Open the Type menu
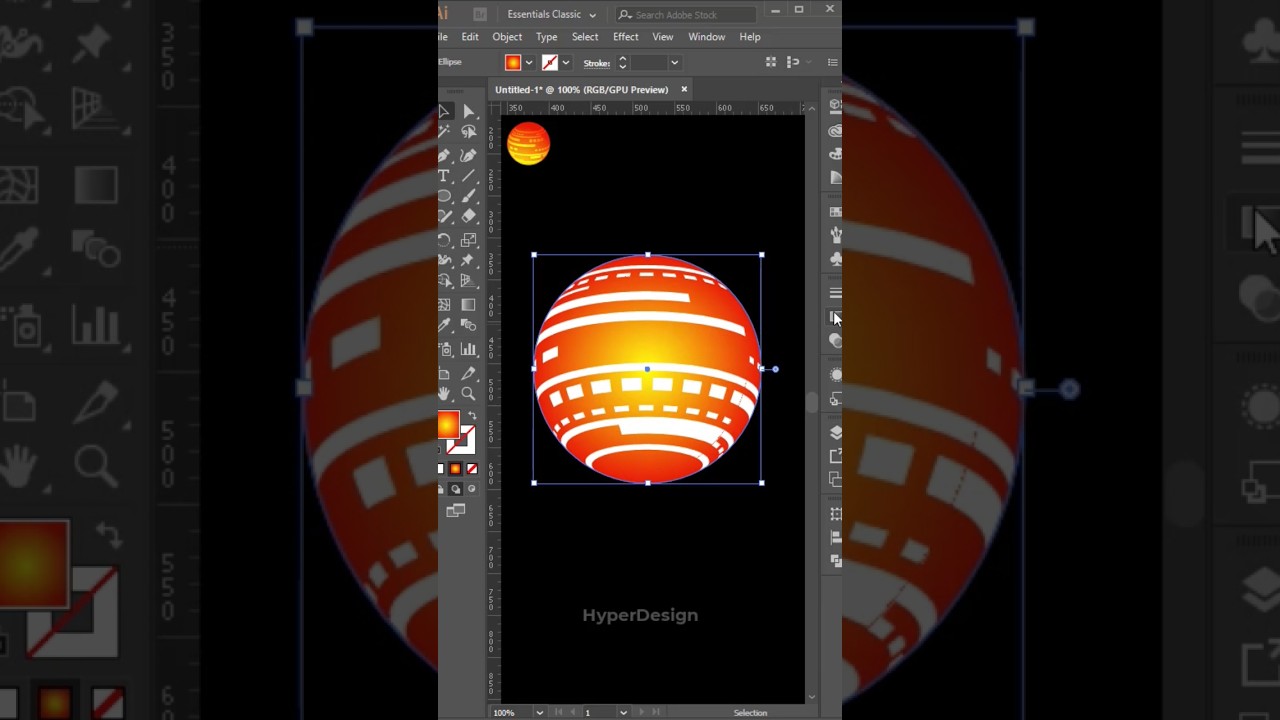The image size is (1280, 720). tap(547, 37)
